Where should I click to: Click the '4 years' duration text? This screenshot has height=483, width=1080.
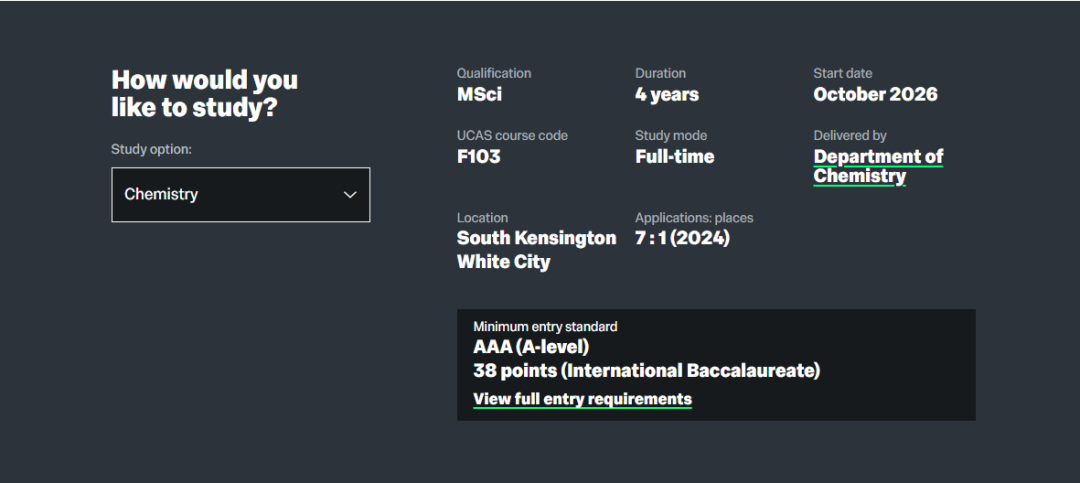(666, 95)
